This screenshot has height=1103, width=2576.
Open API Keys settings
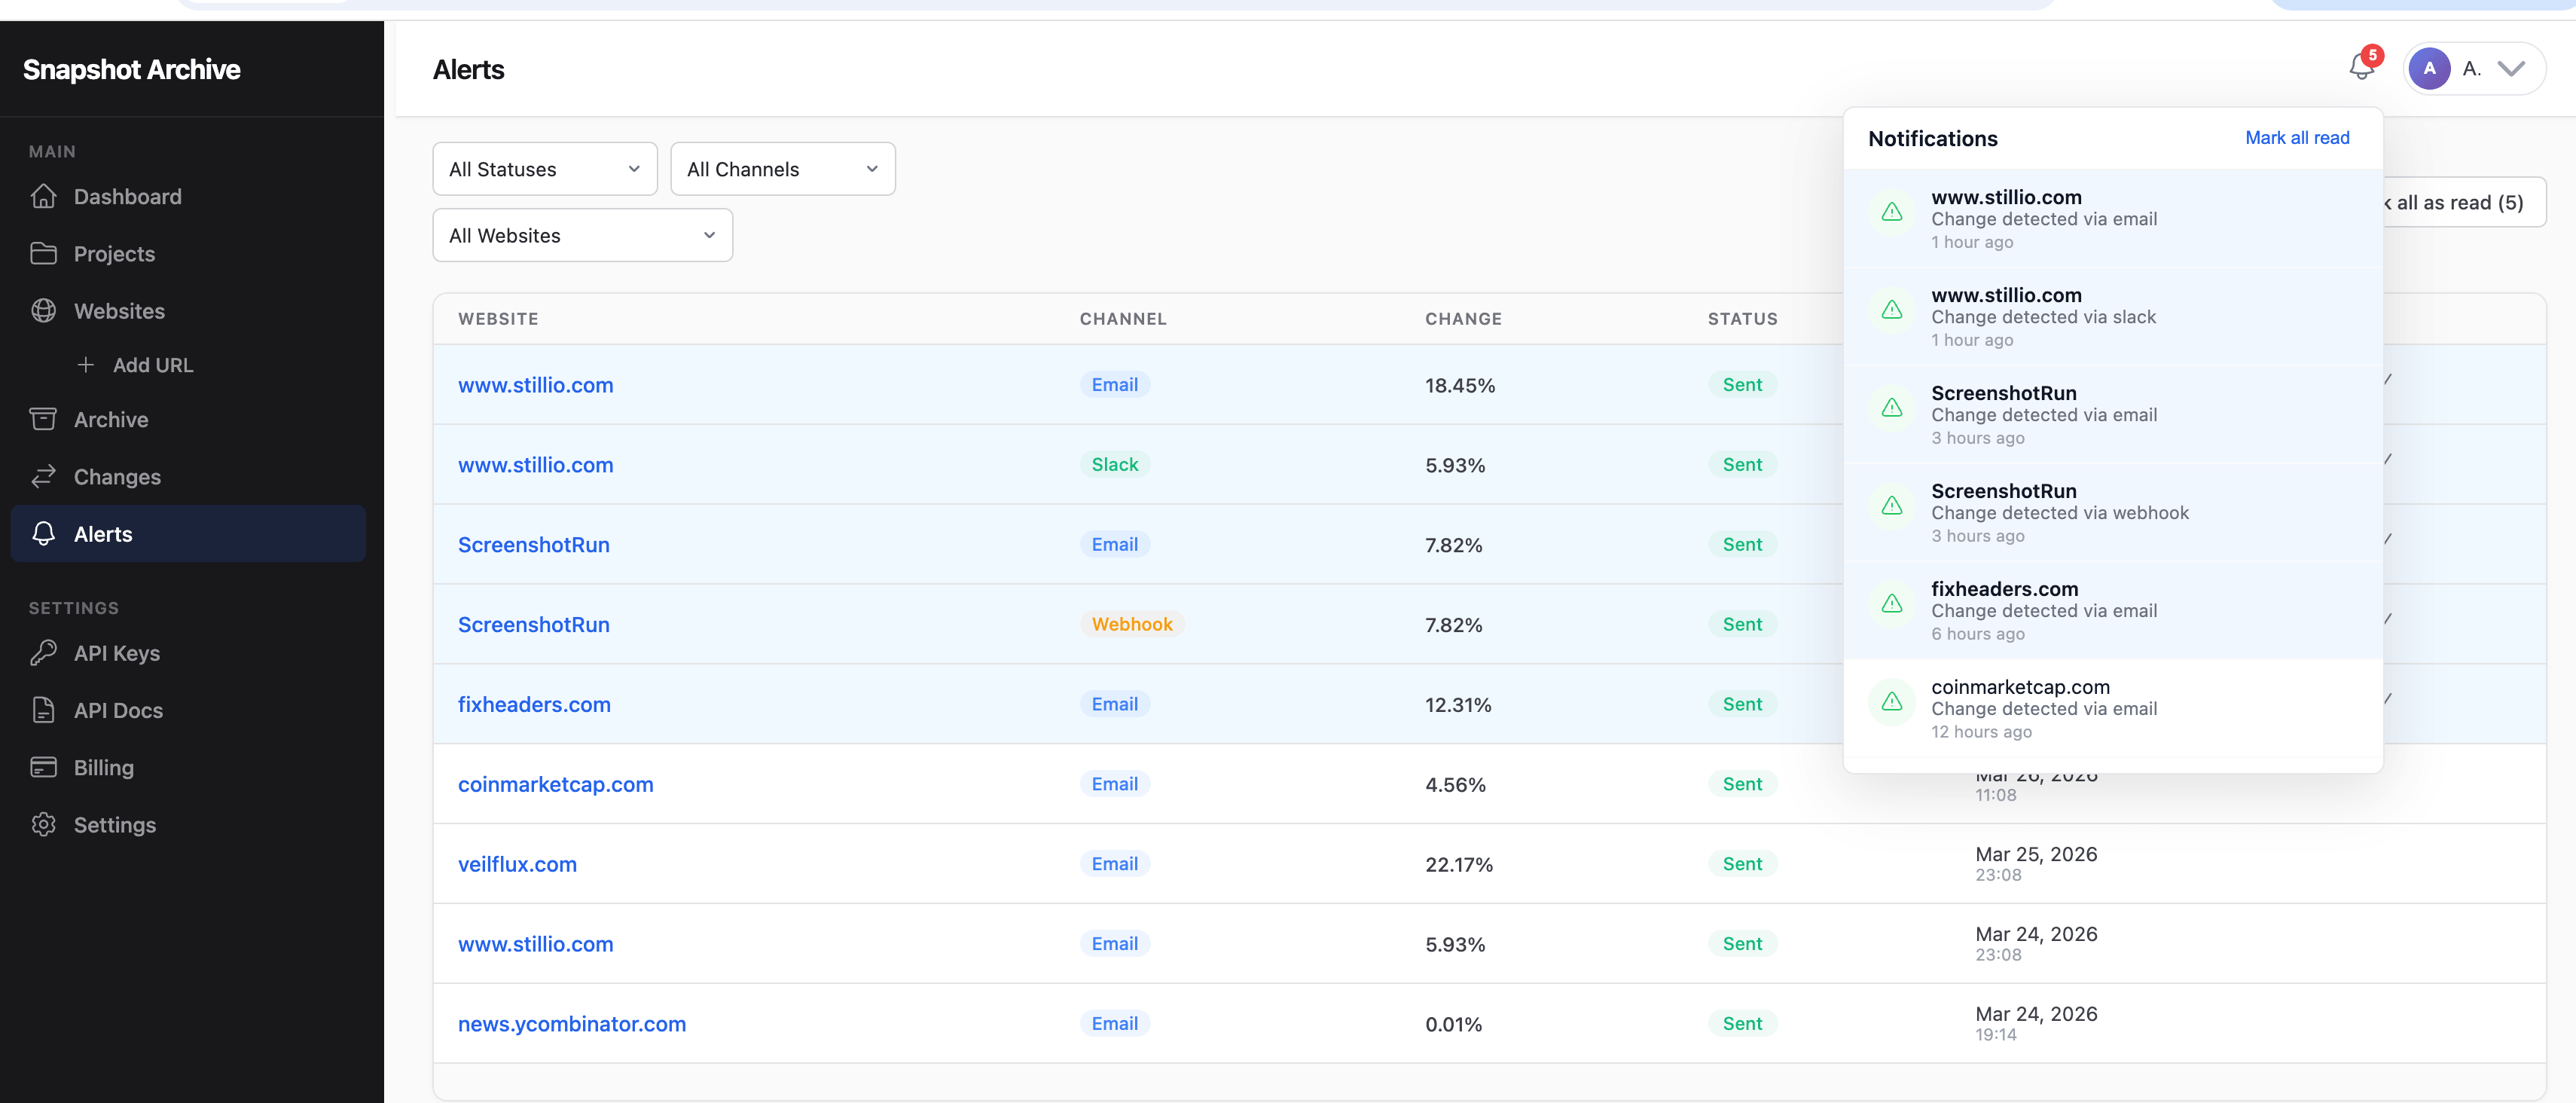click(188, 652)
